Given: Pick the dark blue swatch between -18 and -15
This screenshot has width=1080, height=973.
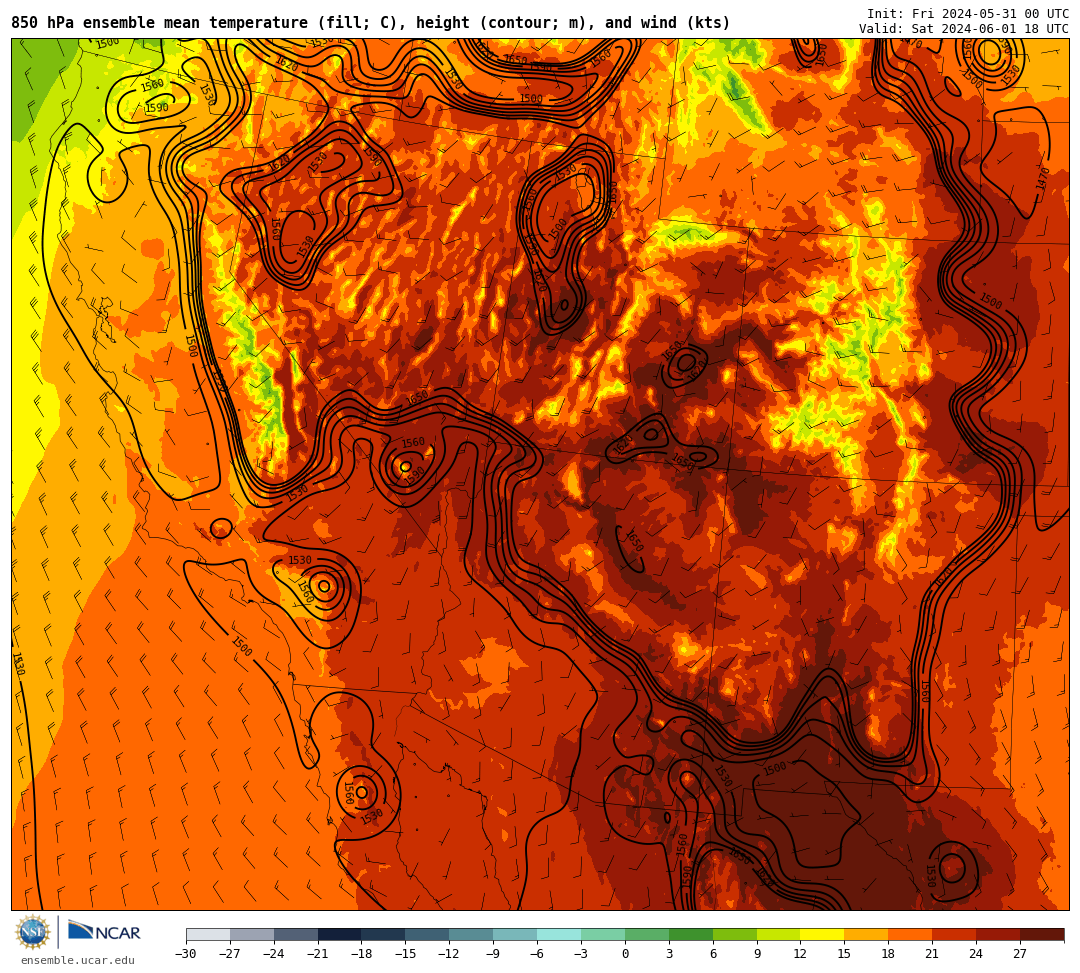Looking at the screenshot, I should click(x=384, y=934).
